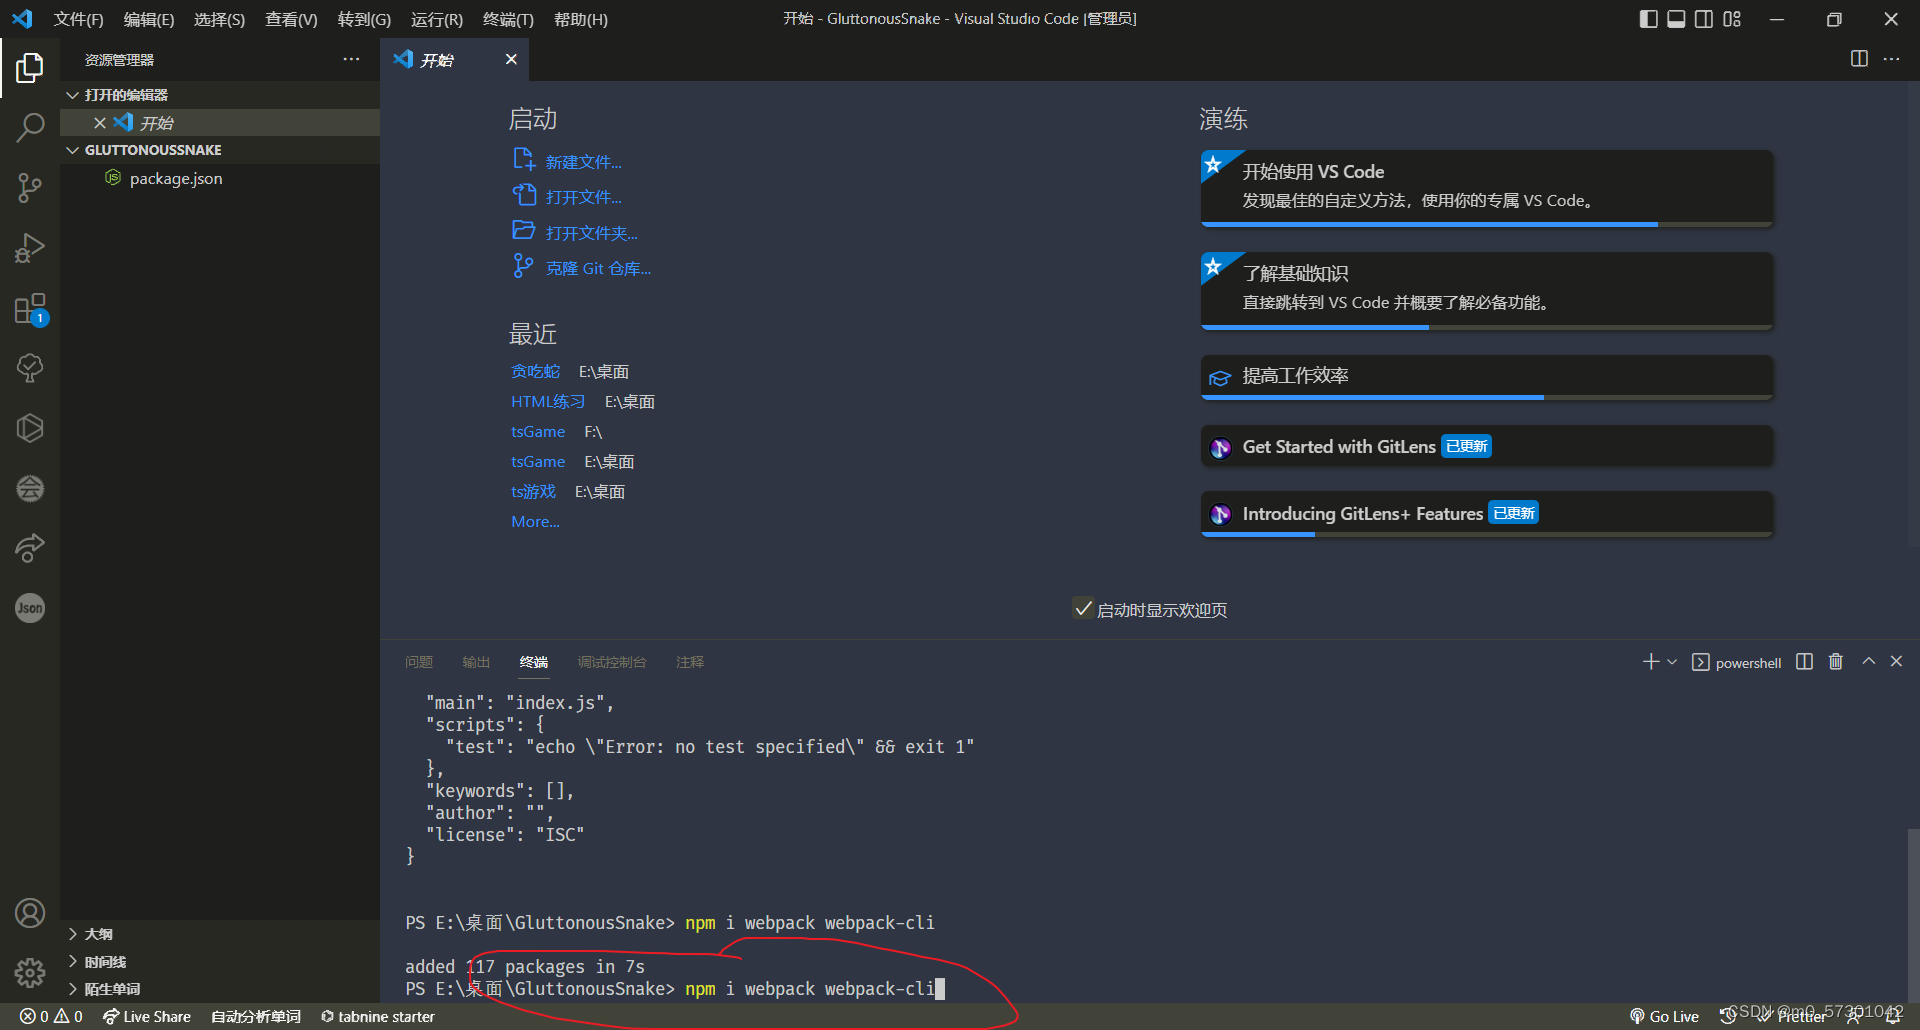Click the More... recent link
1920x1030 pixels.
click(x=535, y=521)
